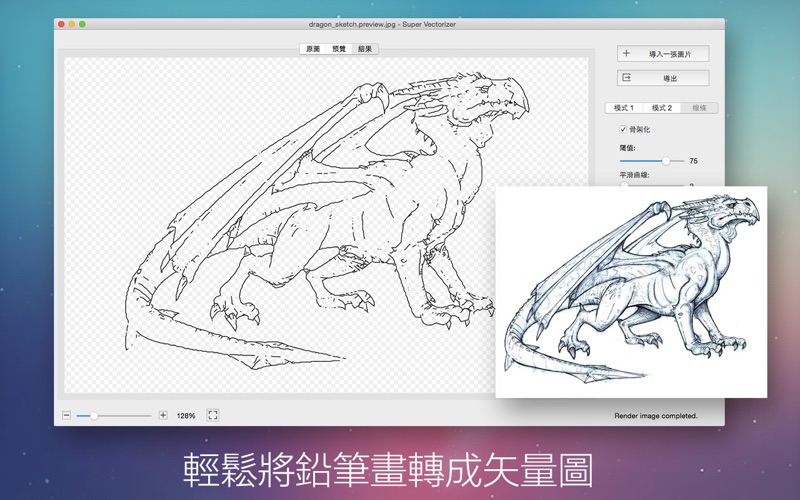This screenshot has width=800, height=500.
Task: Switch to the 預覽 tab
Action: pos(339,49)
